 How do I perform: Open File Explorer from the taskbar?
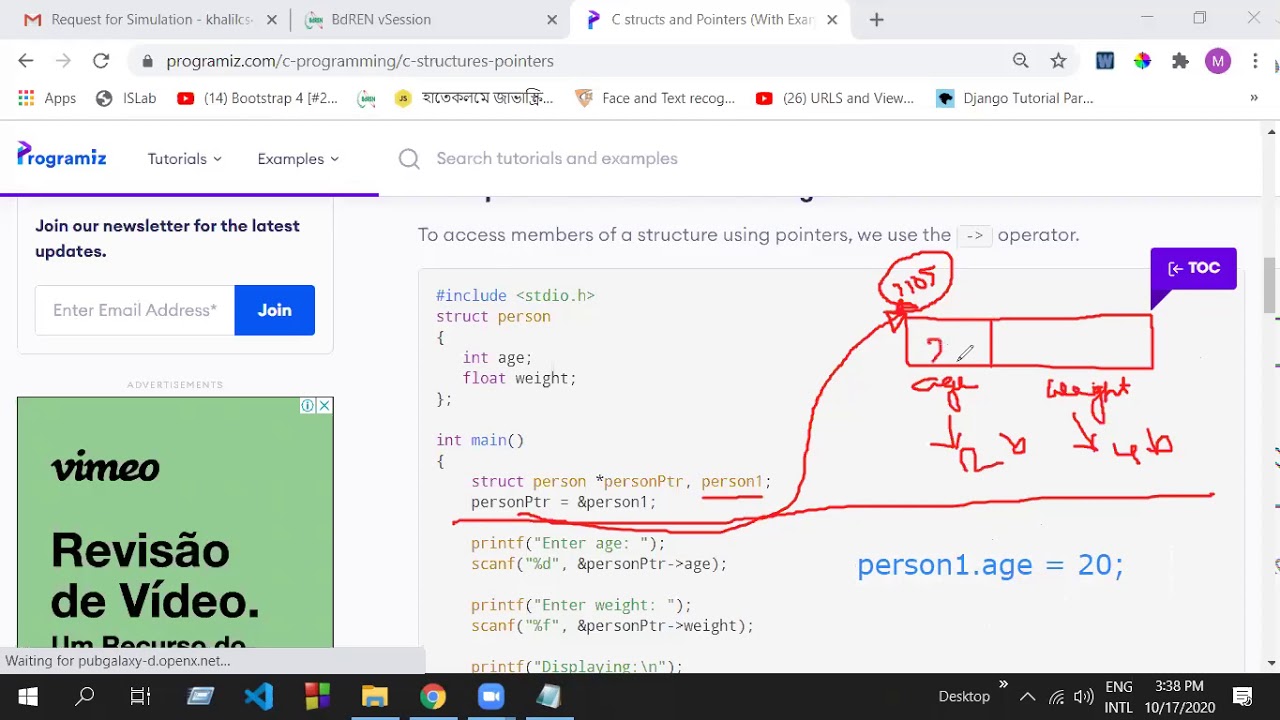[375, 696]
